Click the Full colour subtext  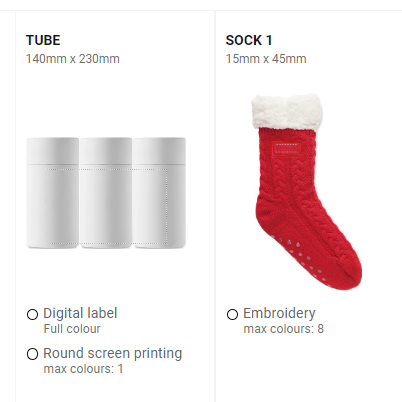(72, 329)
